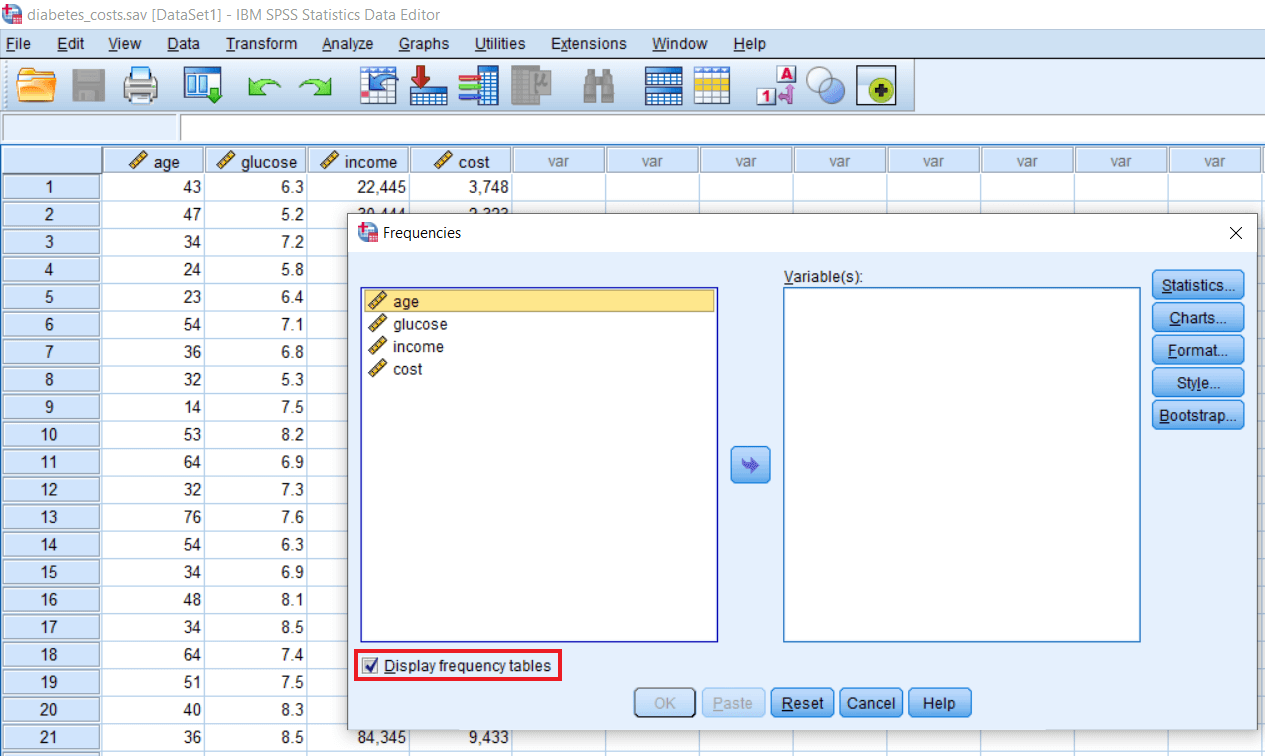Click age cell with value 76

point(154,517)
